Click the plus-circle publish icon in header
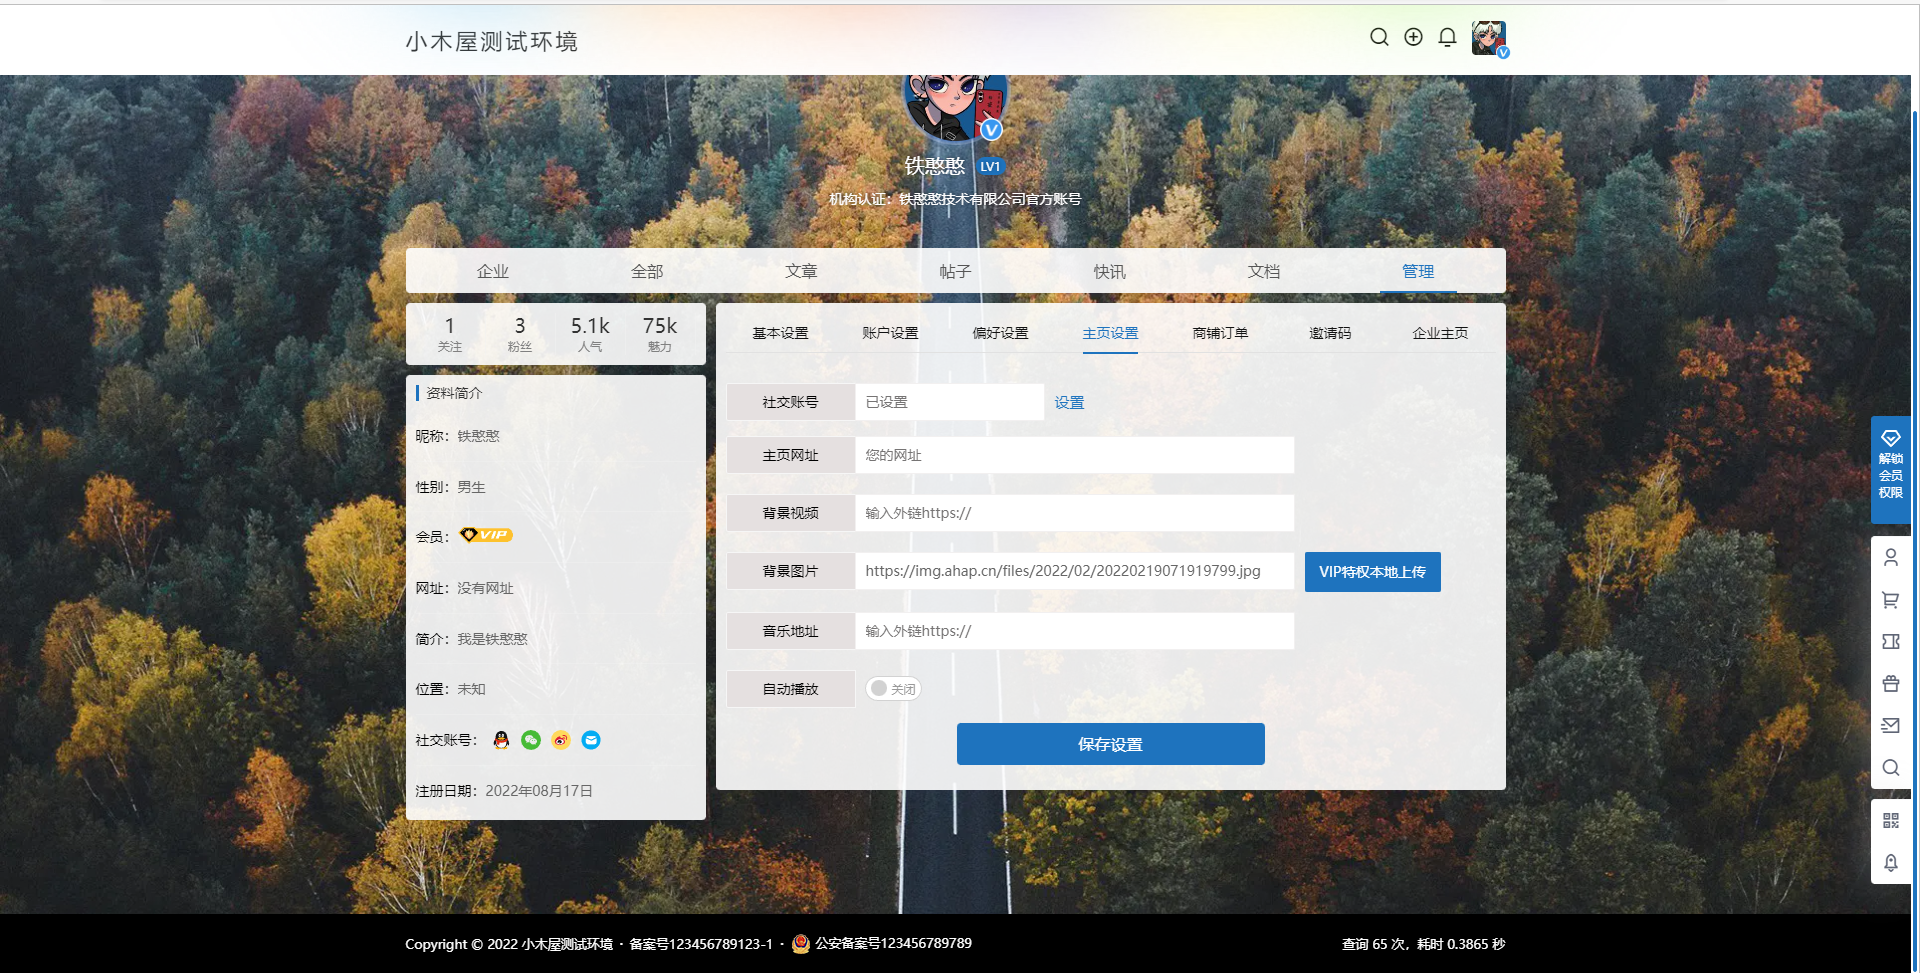The height and width of the screenshot is (973, 1920). tap(1413, 37)
